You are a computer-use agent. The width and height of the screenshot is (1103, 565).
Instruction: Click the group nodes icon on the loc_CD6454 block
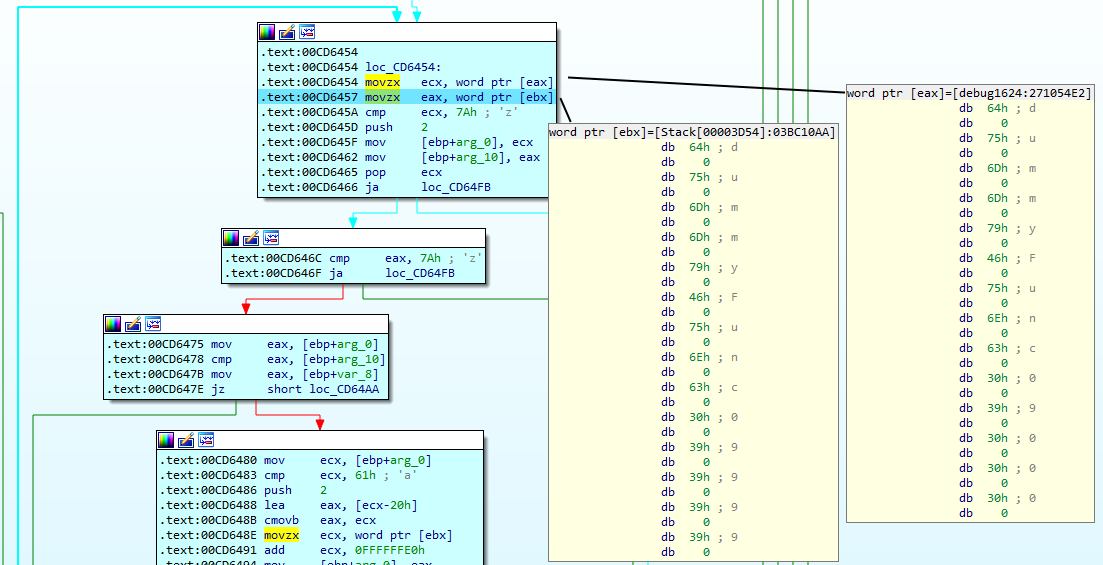(307, 32)
